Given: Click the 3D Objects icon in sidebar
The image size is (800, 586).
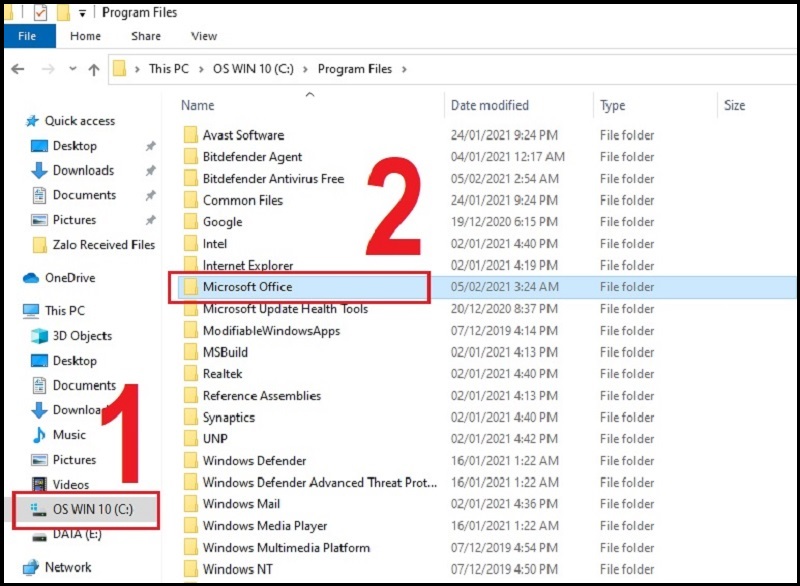Looking at the screenshot, I should tap(39, 336).
